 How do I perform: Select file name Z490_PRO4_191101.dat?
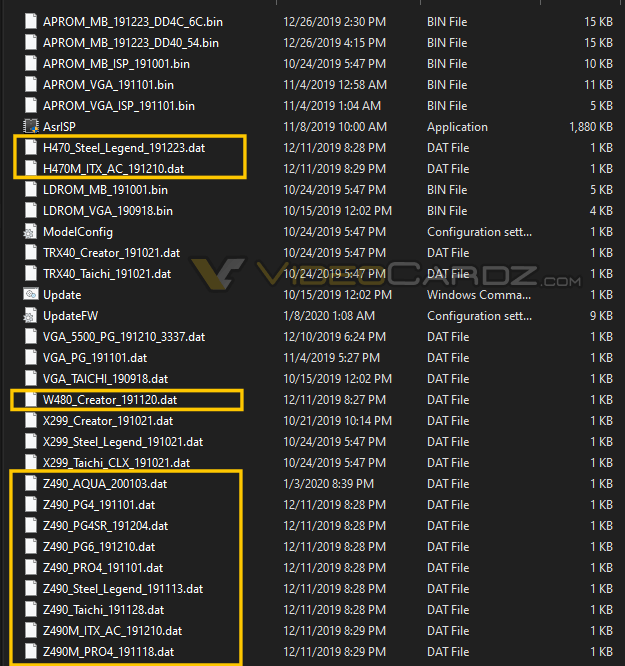coord(103,568)
